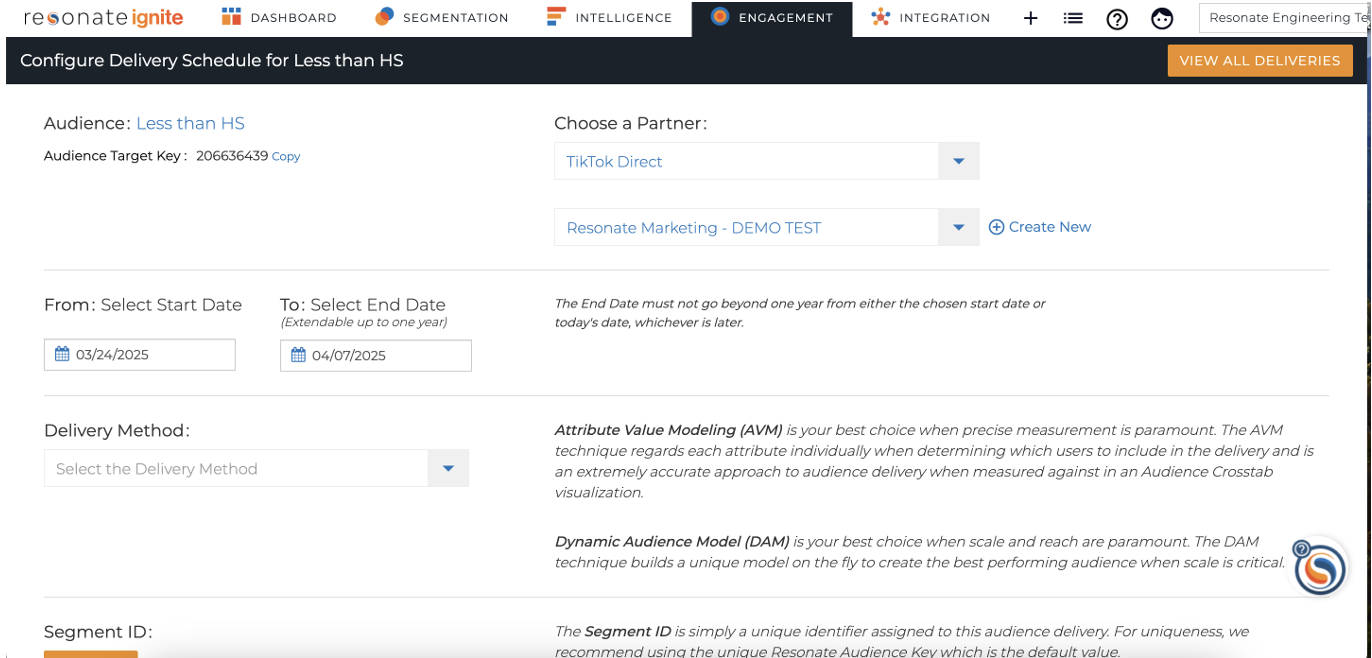Select the Engagement tab
The height and width of the screenshot is (658, 1372).
(771, 18)
